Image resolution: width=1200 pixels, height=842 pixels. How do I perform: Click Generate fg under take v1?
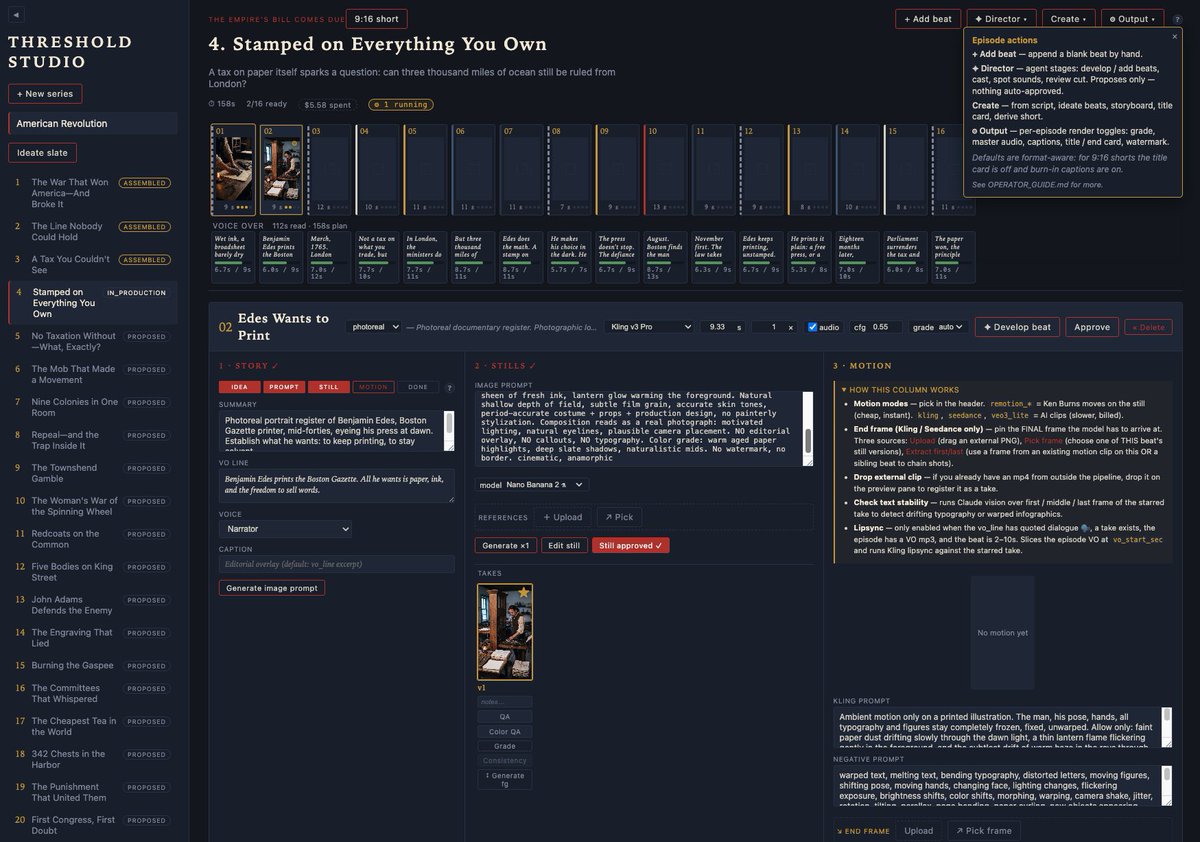pos(505,779)
